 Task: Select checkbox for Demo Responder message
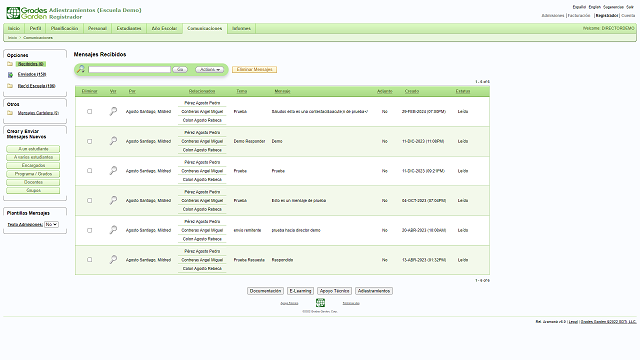point(89,141)
